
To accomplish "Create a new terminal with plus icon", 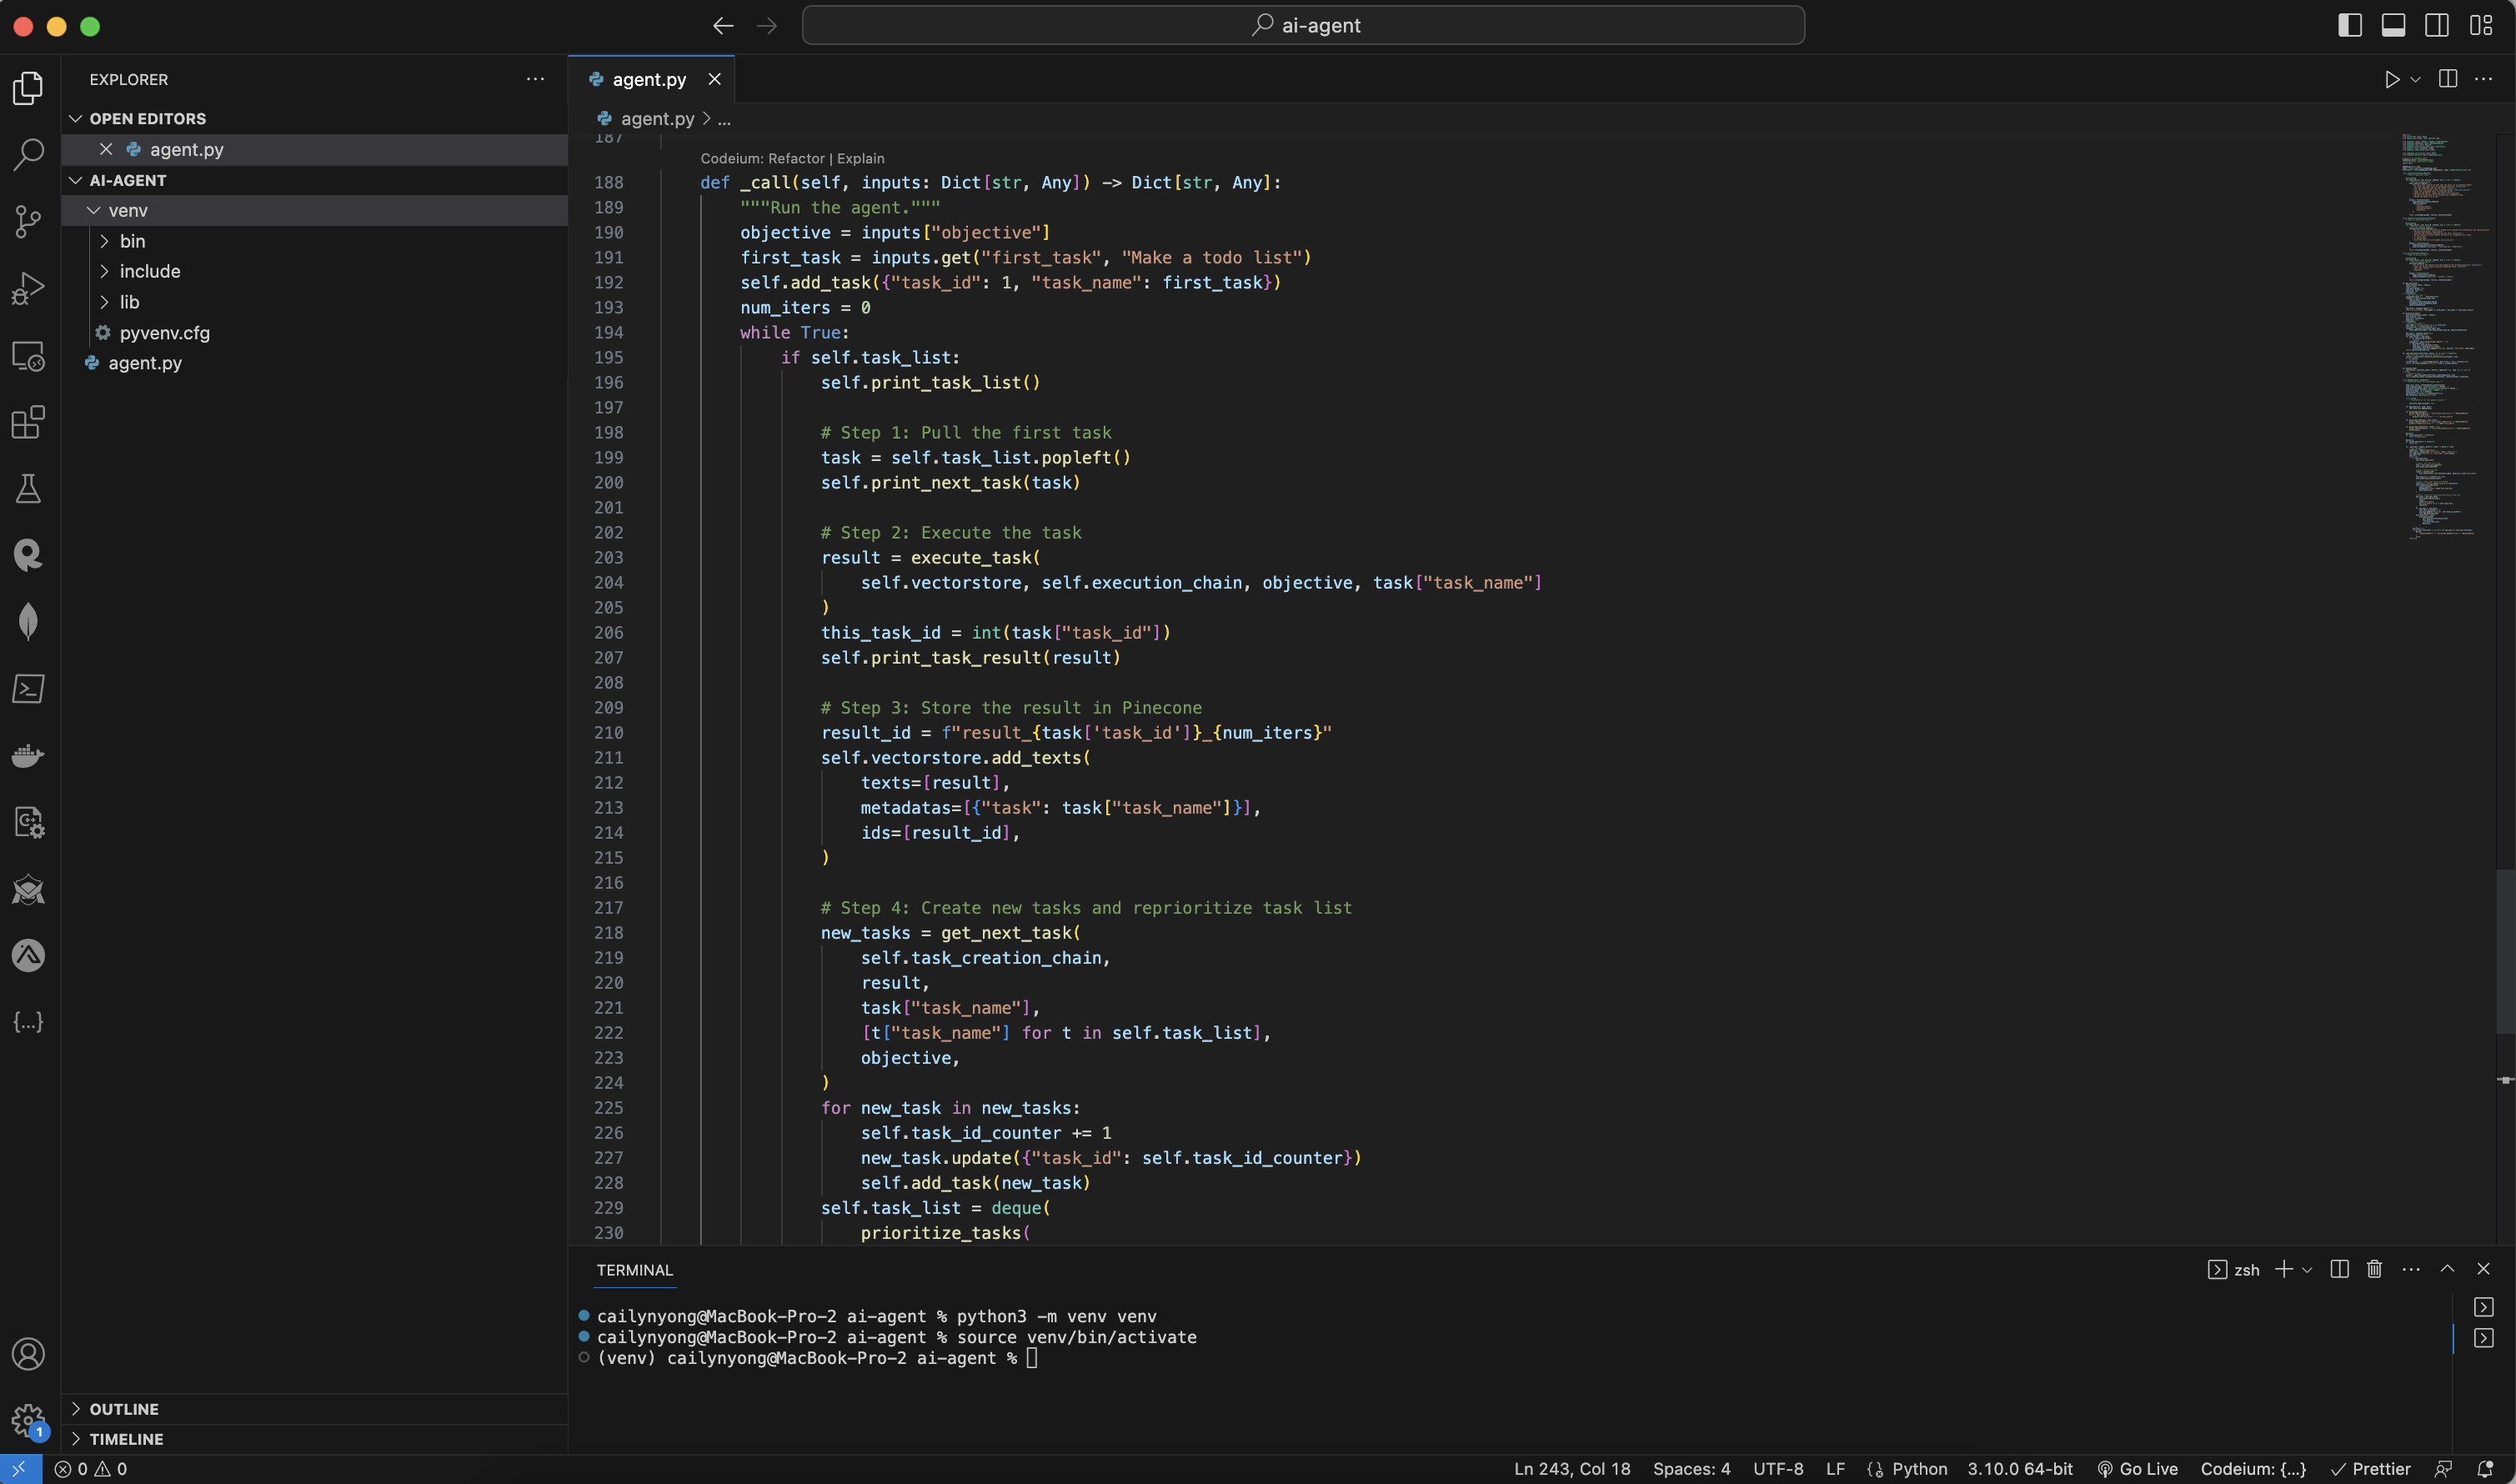I will (2284, 1269).
